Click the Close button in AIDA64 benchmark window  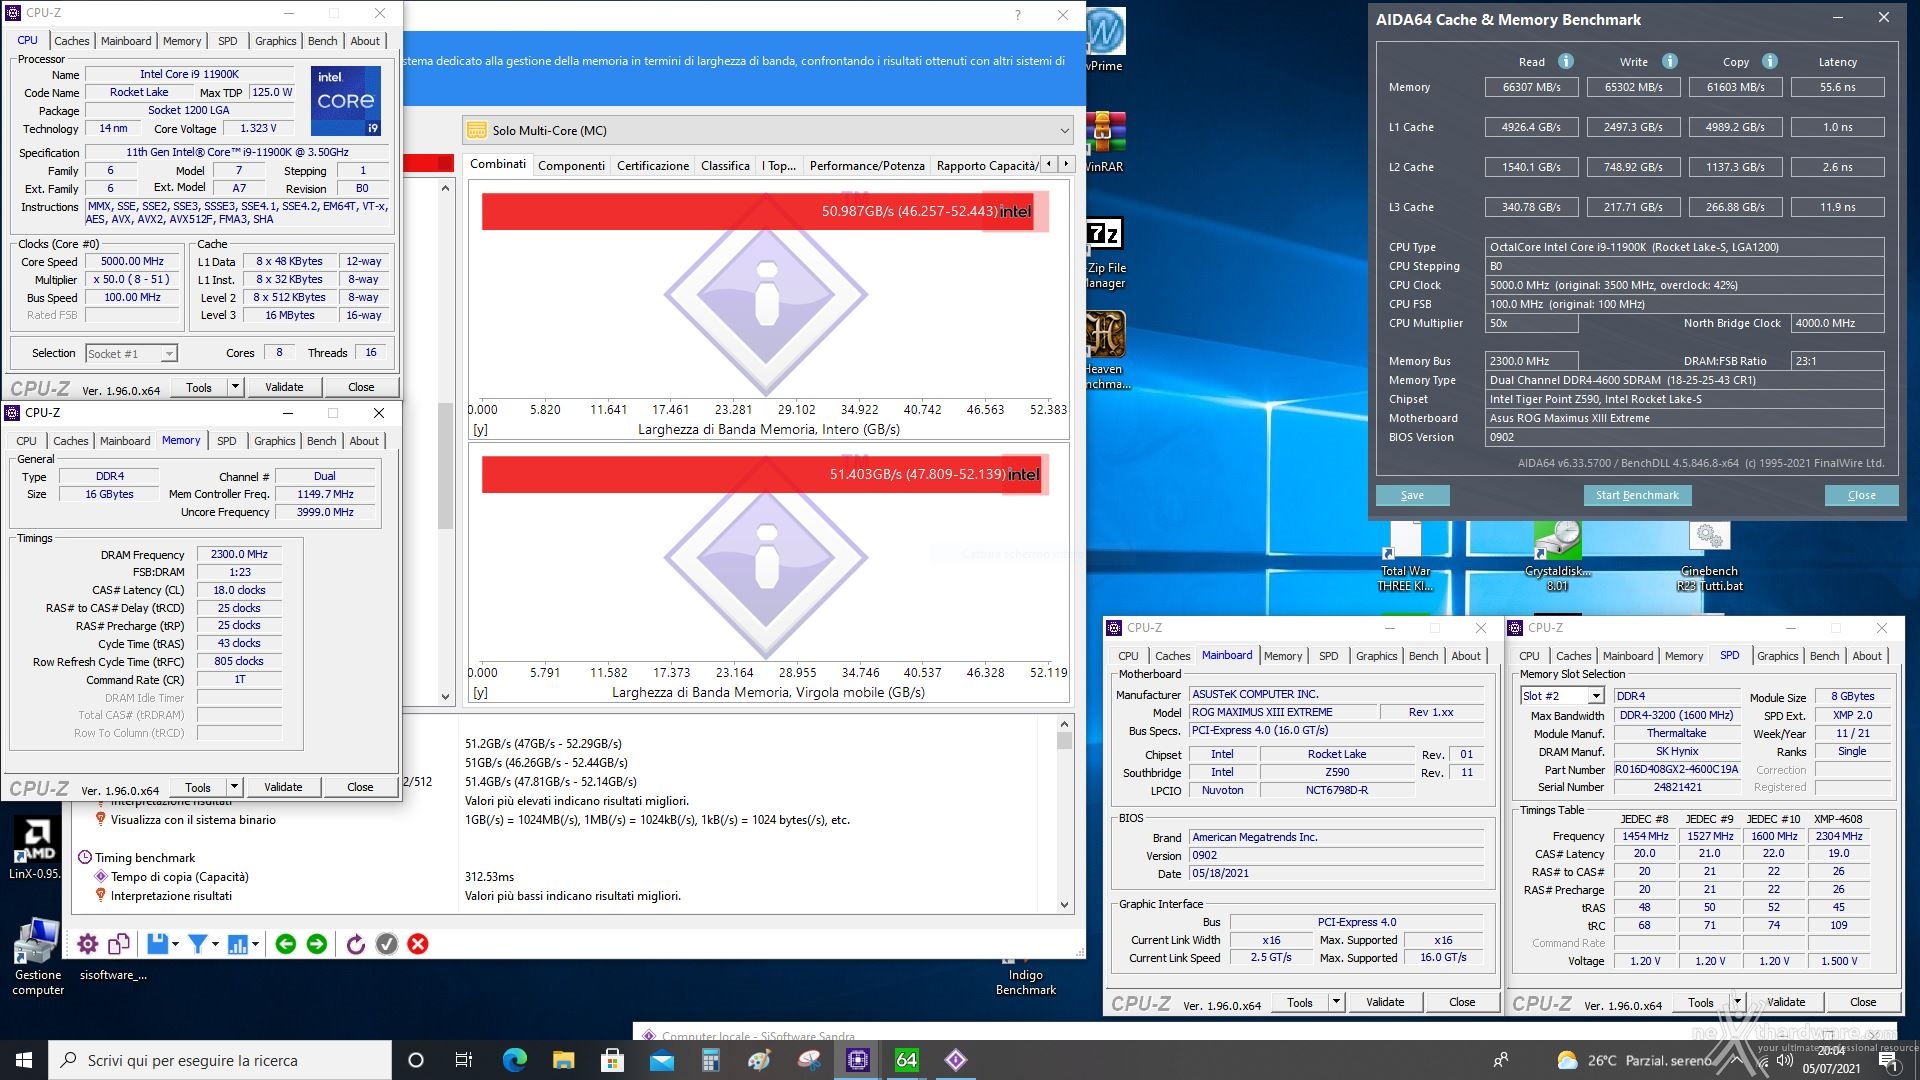coord(1861,495)
